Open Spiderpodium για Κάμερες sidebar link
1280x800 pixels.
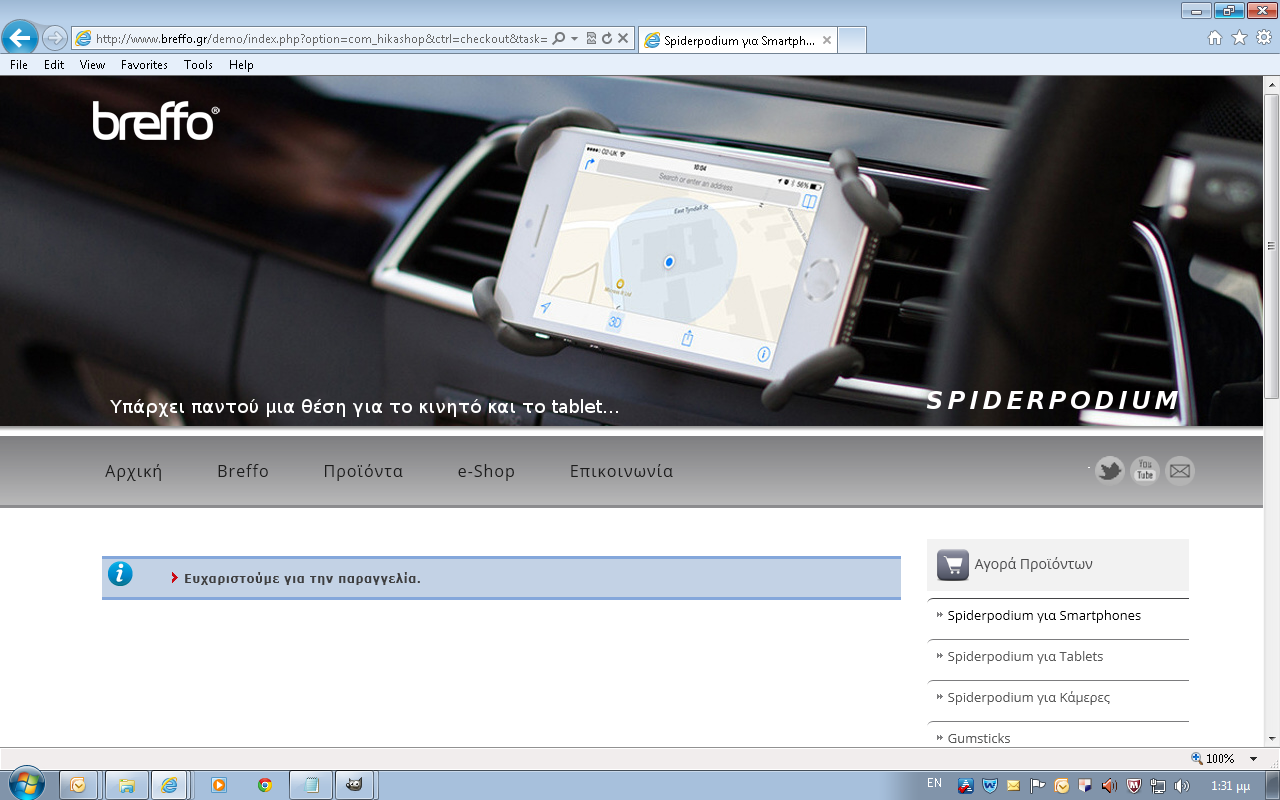[1028, 698]
